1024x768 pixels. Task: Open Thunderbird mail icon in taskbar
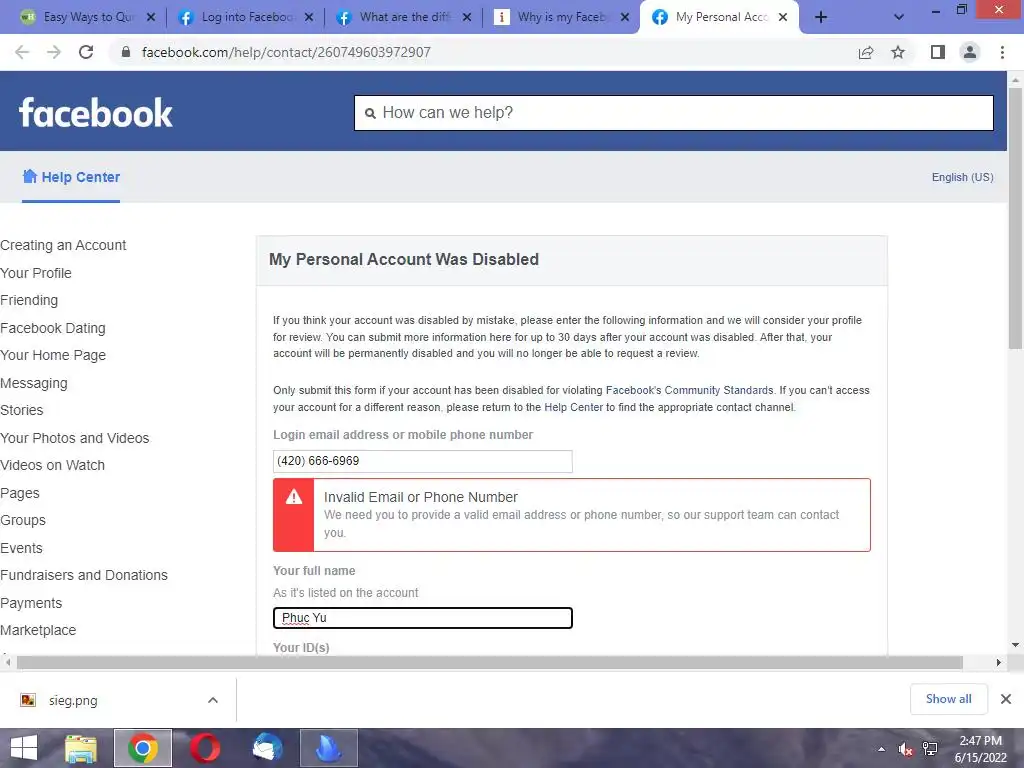point(267,748)
